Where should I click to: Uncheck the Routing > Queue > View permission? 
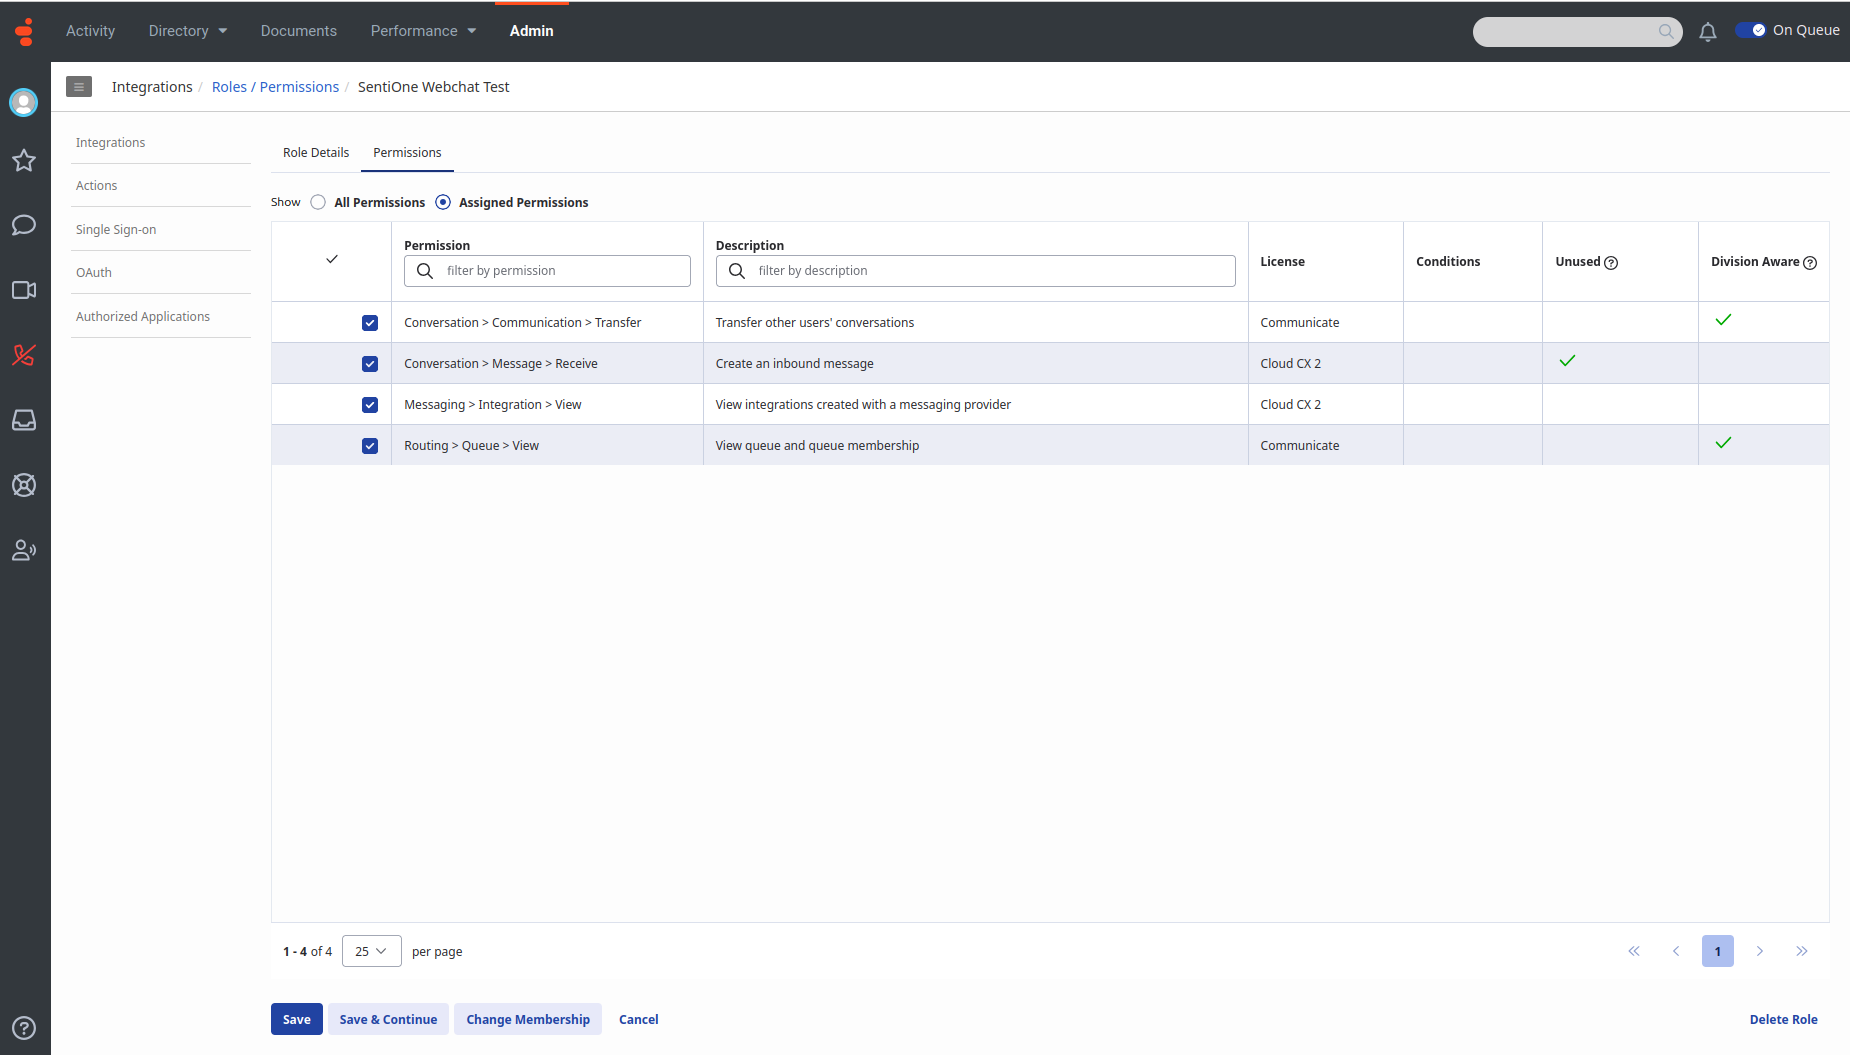click(x=370, y=446)
